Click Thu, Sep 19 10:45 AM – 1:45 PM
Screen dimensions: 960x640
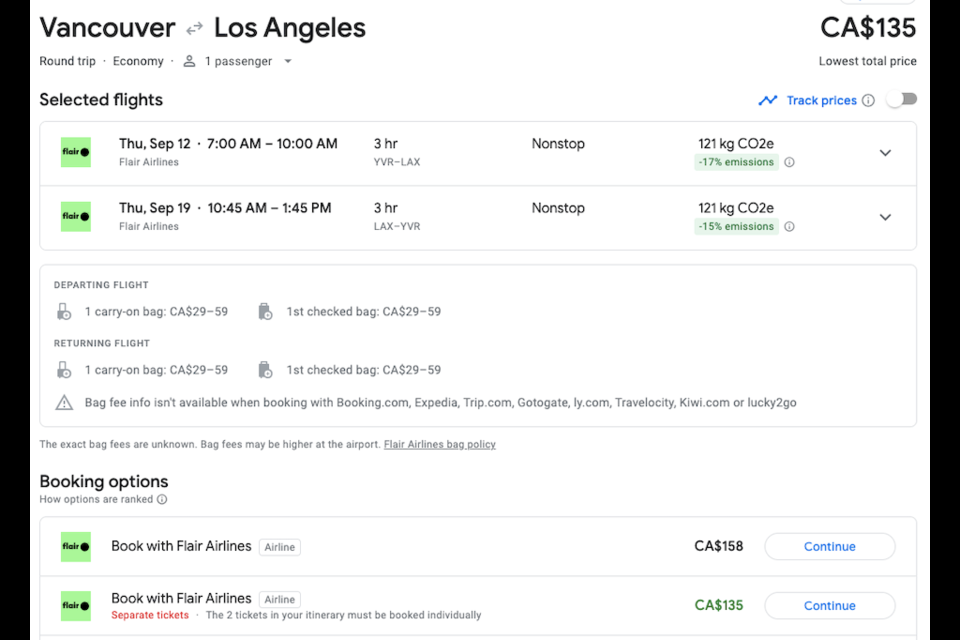pos(225,208)
